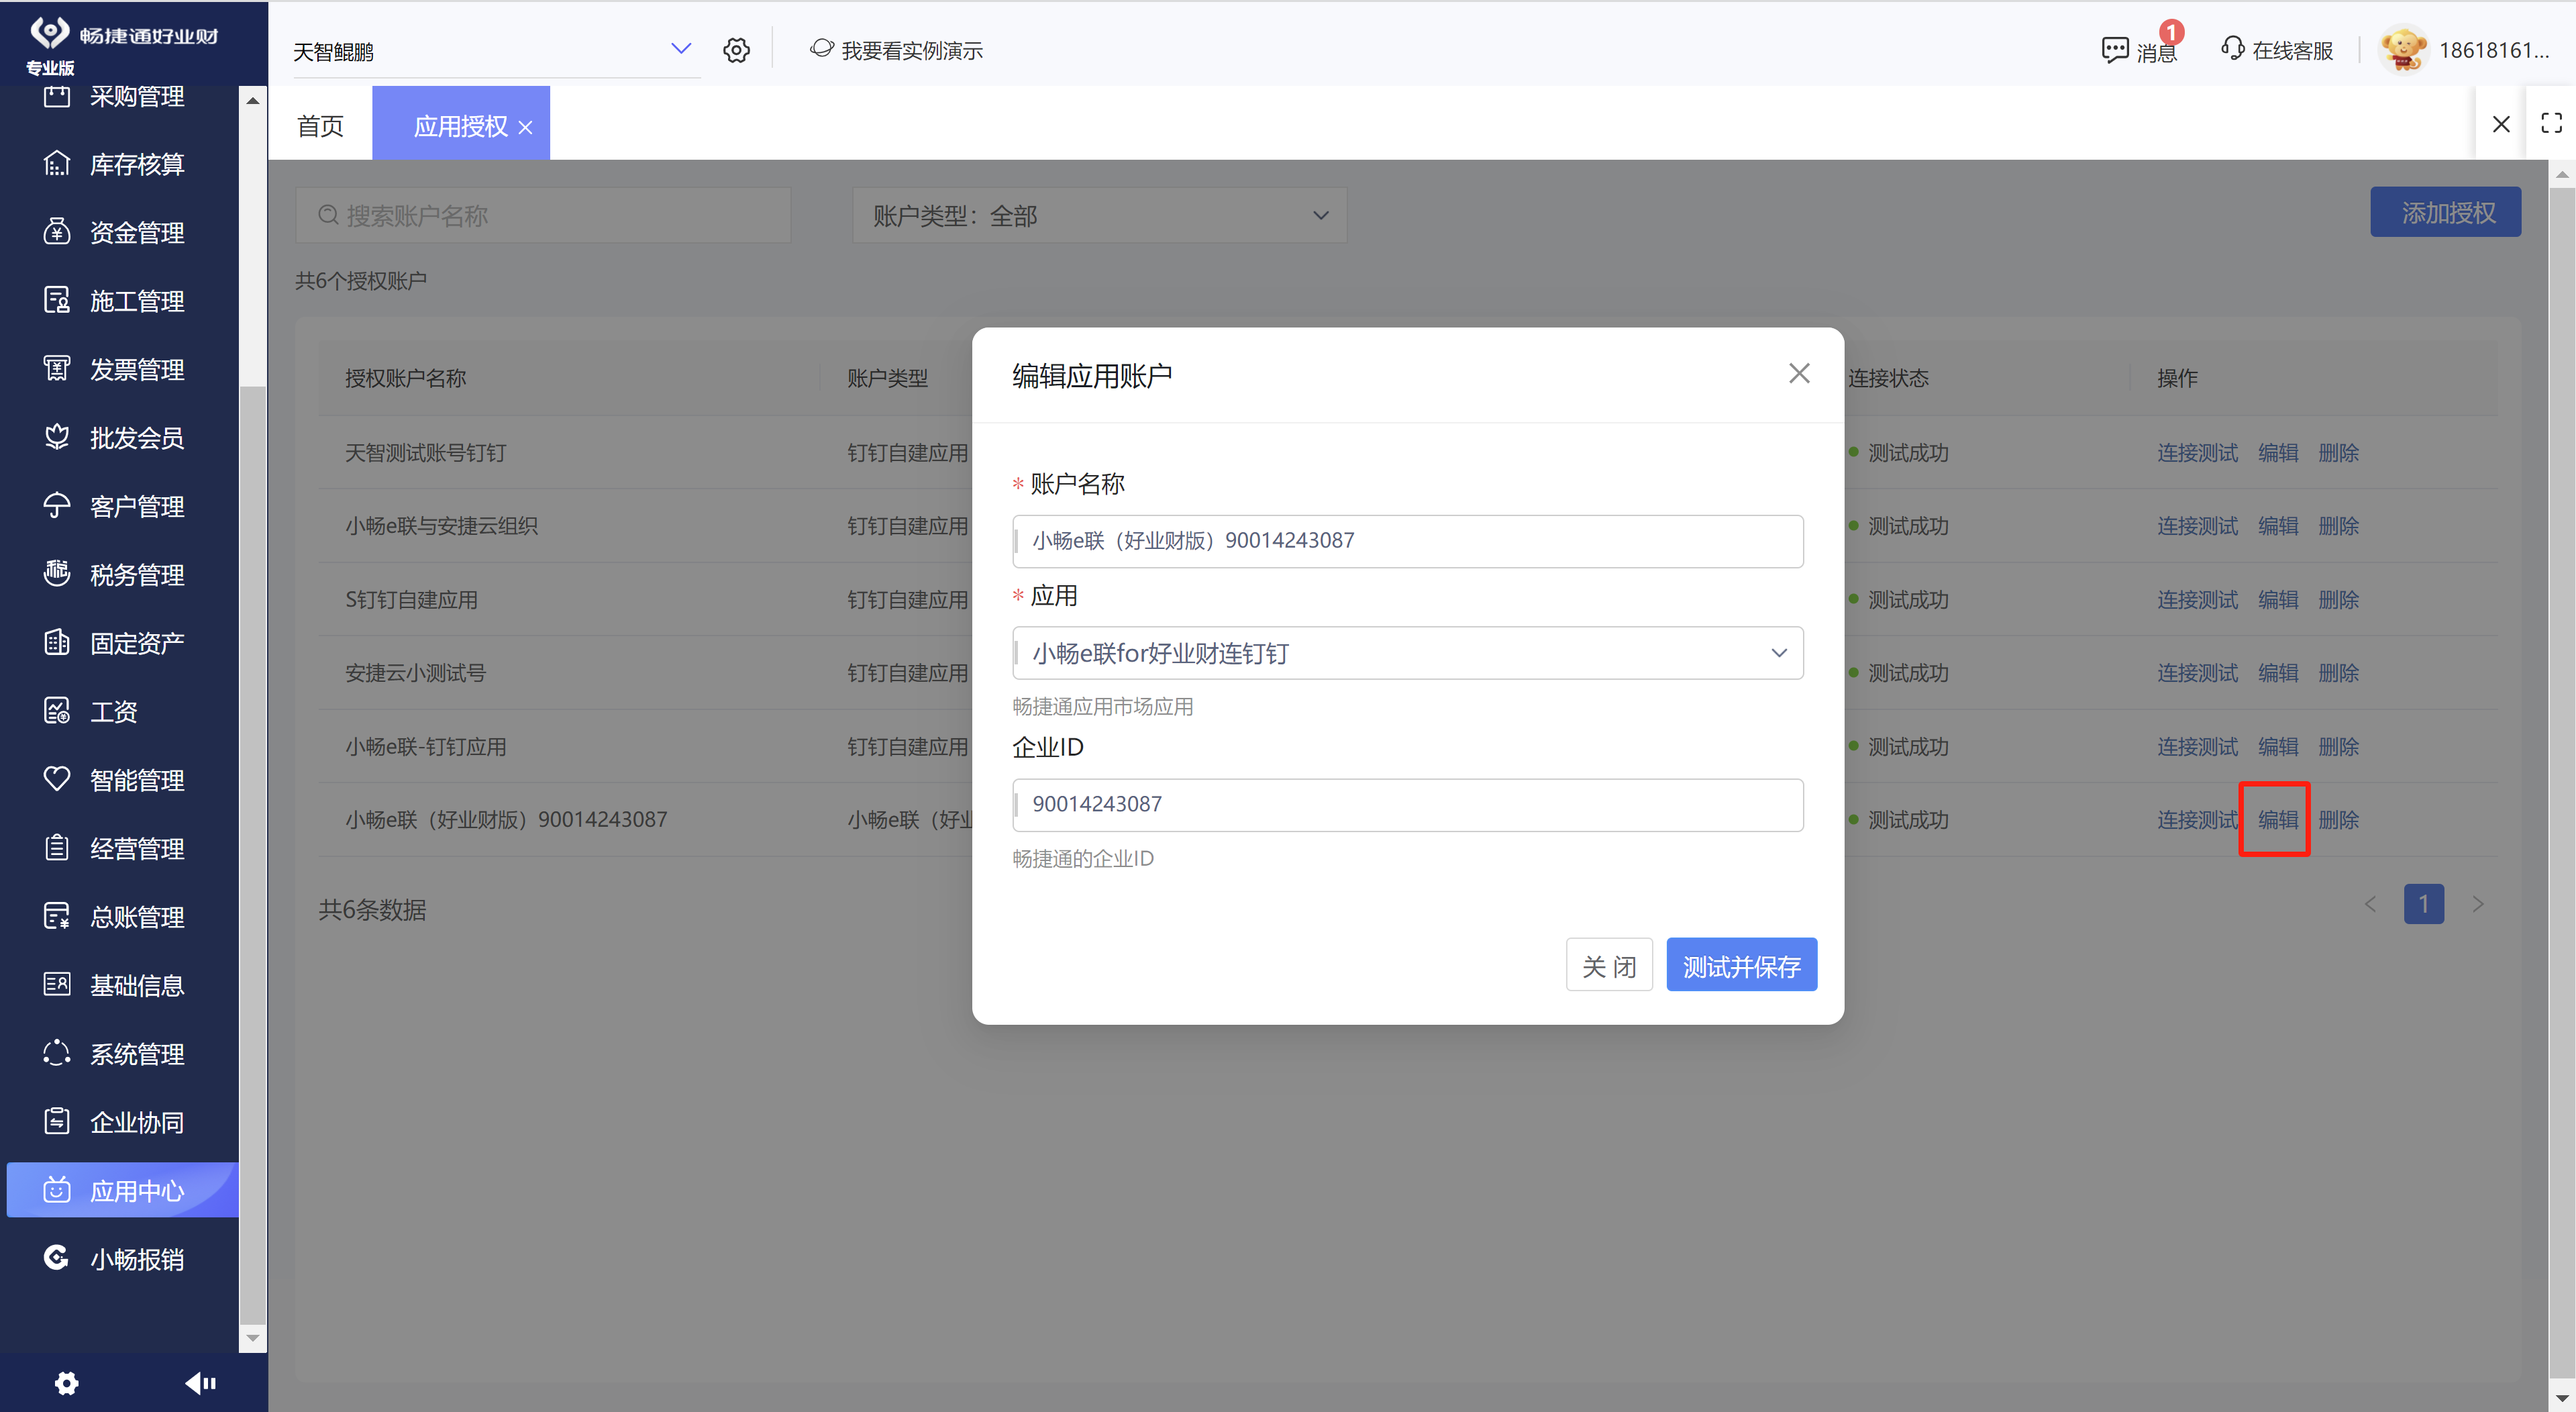Open 施工管理 sidebar icon
This screenshot has width=2576, height=1412.
point(57,300)
